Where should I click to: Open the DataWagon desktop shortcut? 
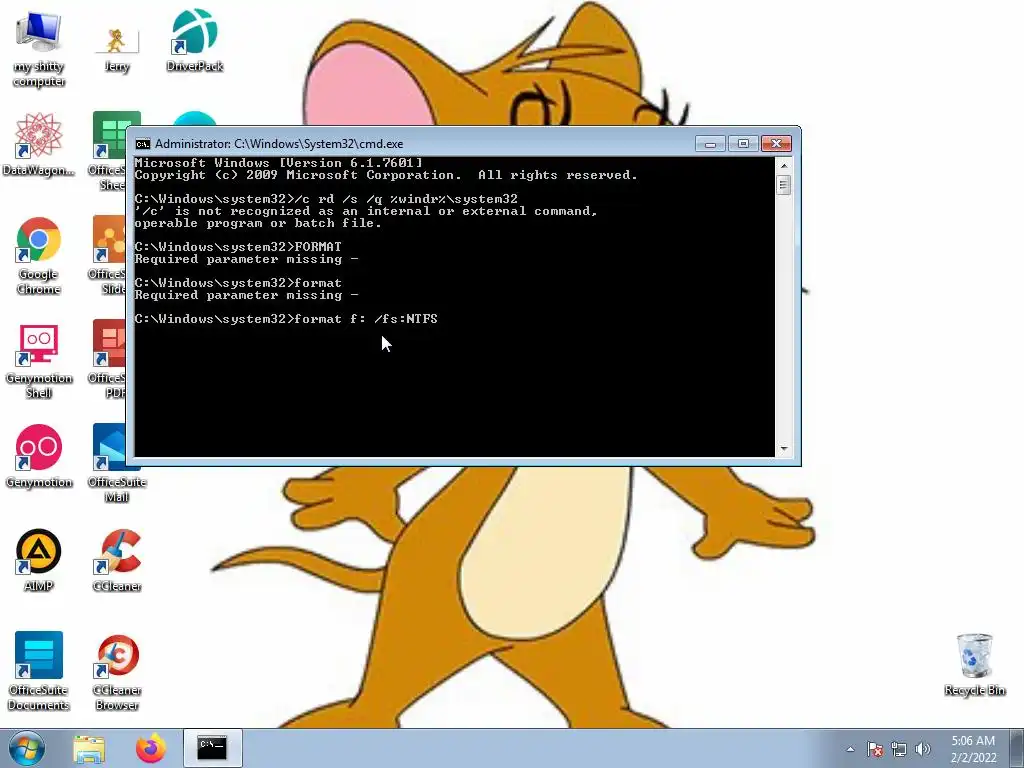(x=39, y=144)
